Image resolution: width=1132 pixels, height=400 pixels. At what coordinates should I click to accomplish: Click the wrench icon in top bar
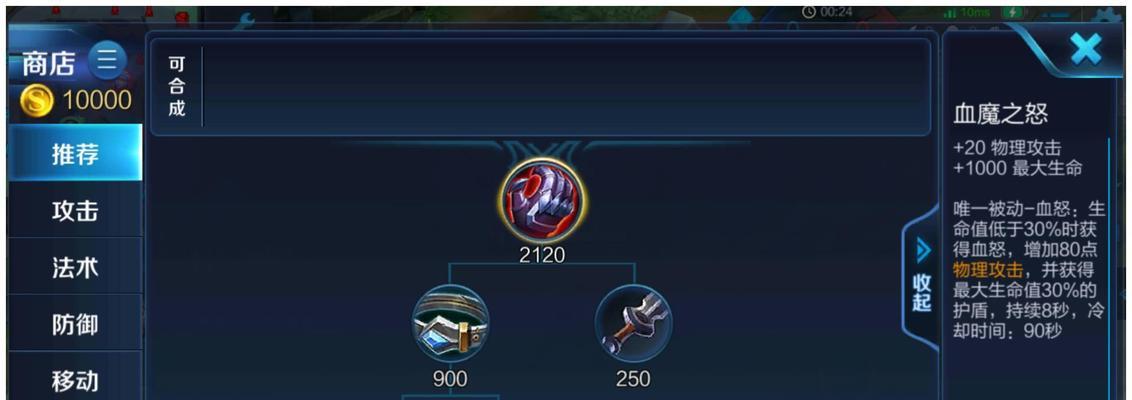pyautogui.click(x=247, y=22)
